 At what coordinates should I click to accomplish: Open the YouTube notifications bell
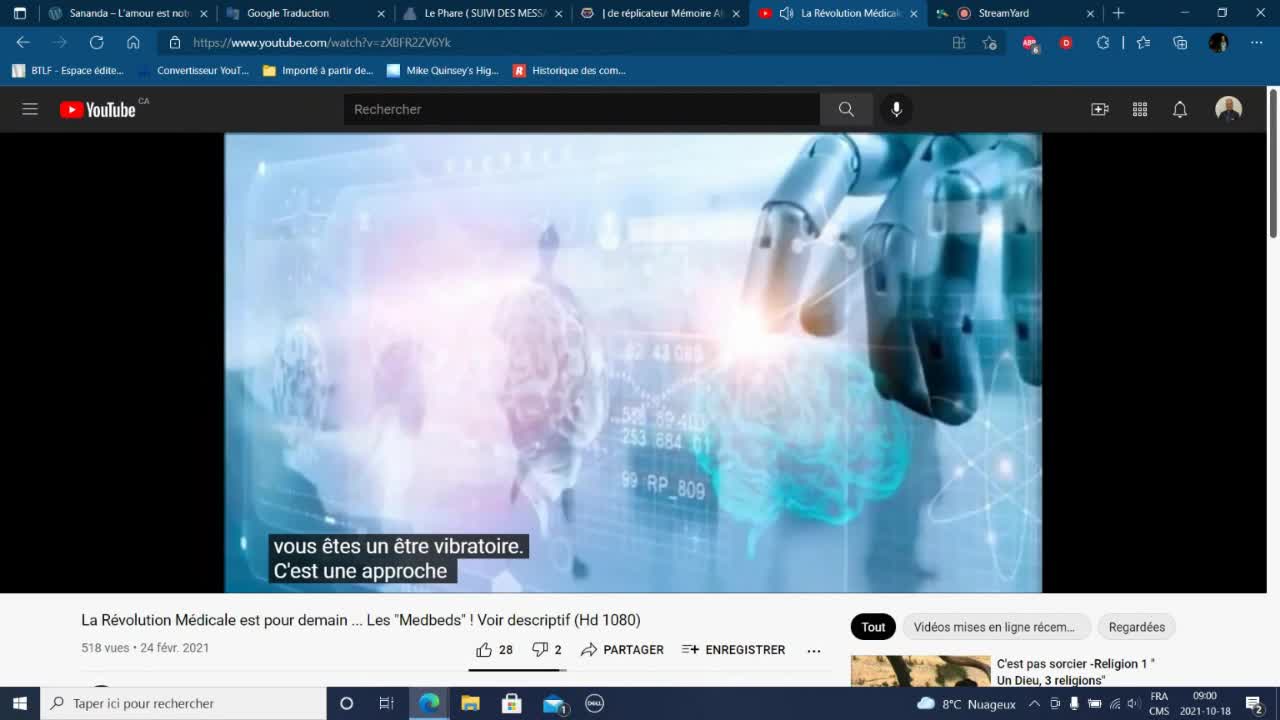[x=1180, y=109]
